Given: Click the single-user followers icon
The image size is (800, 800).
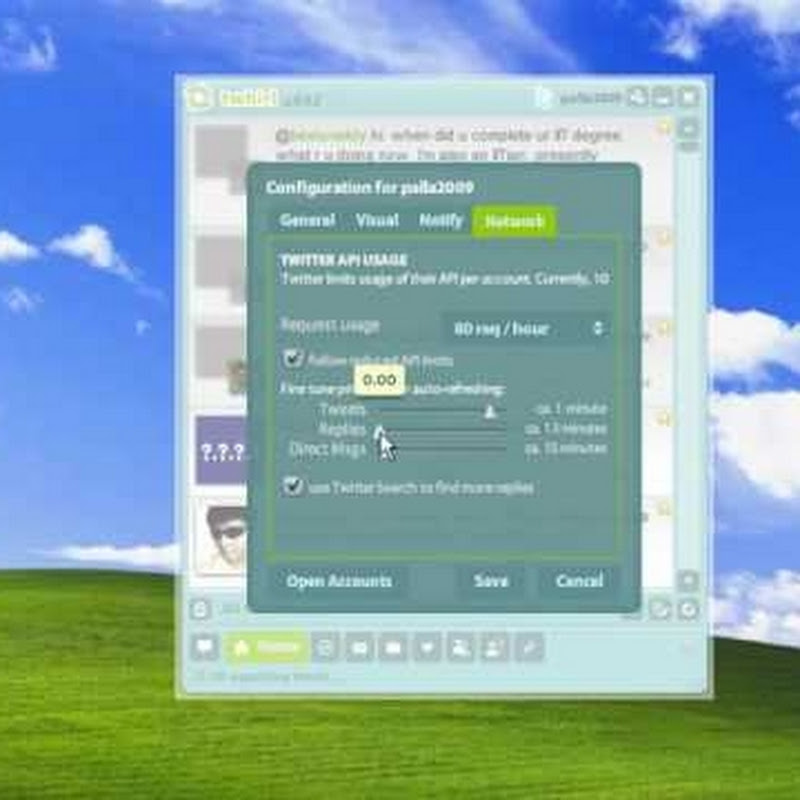Looking at the screenshot, I should coord(494,647).
